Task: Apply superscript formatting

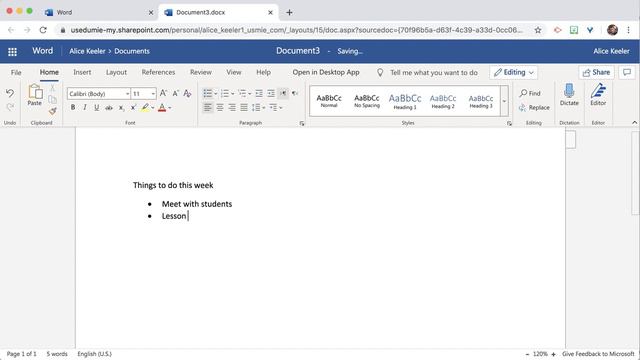Action: [133, 108]
